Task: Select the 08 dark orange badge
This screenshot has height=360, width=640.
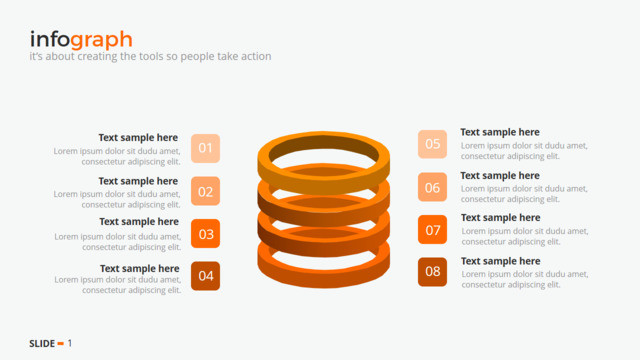Action: 432,272
